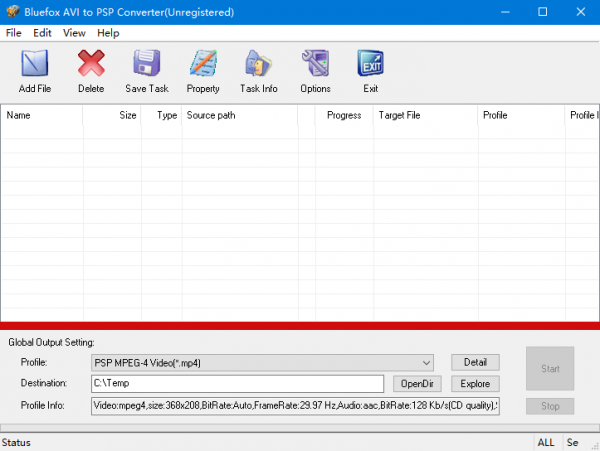This screenshot has width=600, height=451.
Task: Click the Profile Info text field
Action: (295, 406)
